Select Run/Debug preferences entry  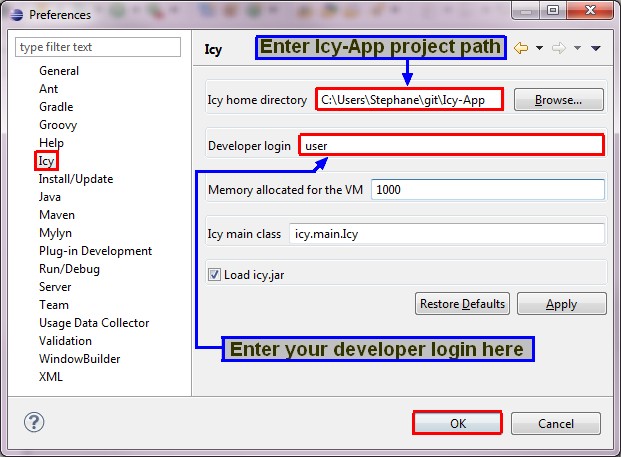coord(69,269)
